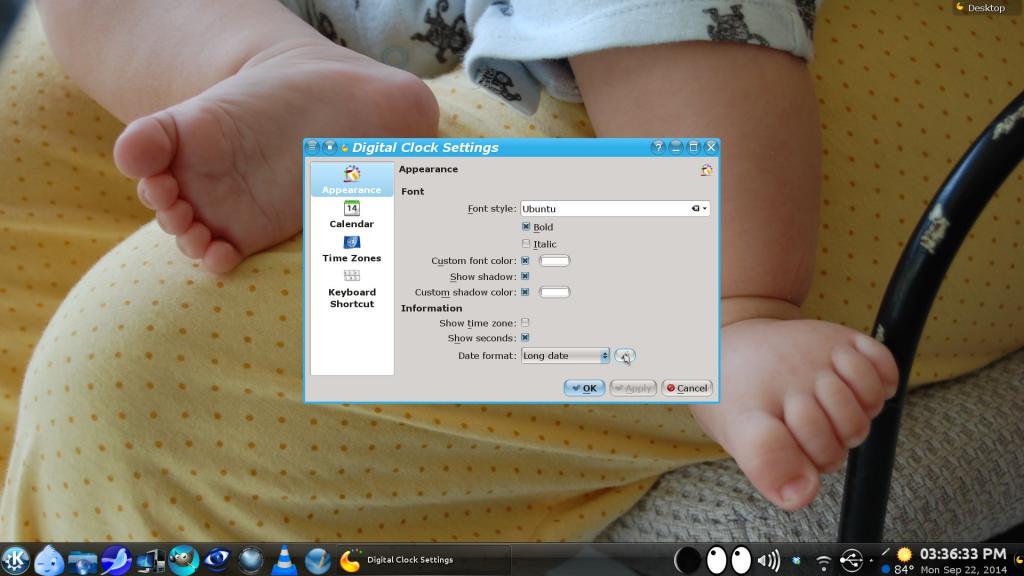1024x576 pixels.
Task: Click the USB device notifier icon
Action: point(851,560)
